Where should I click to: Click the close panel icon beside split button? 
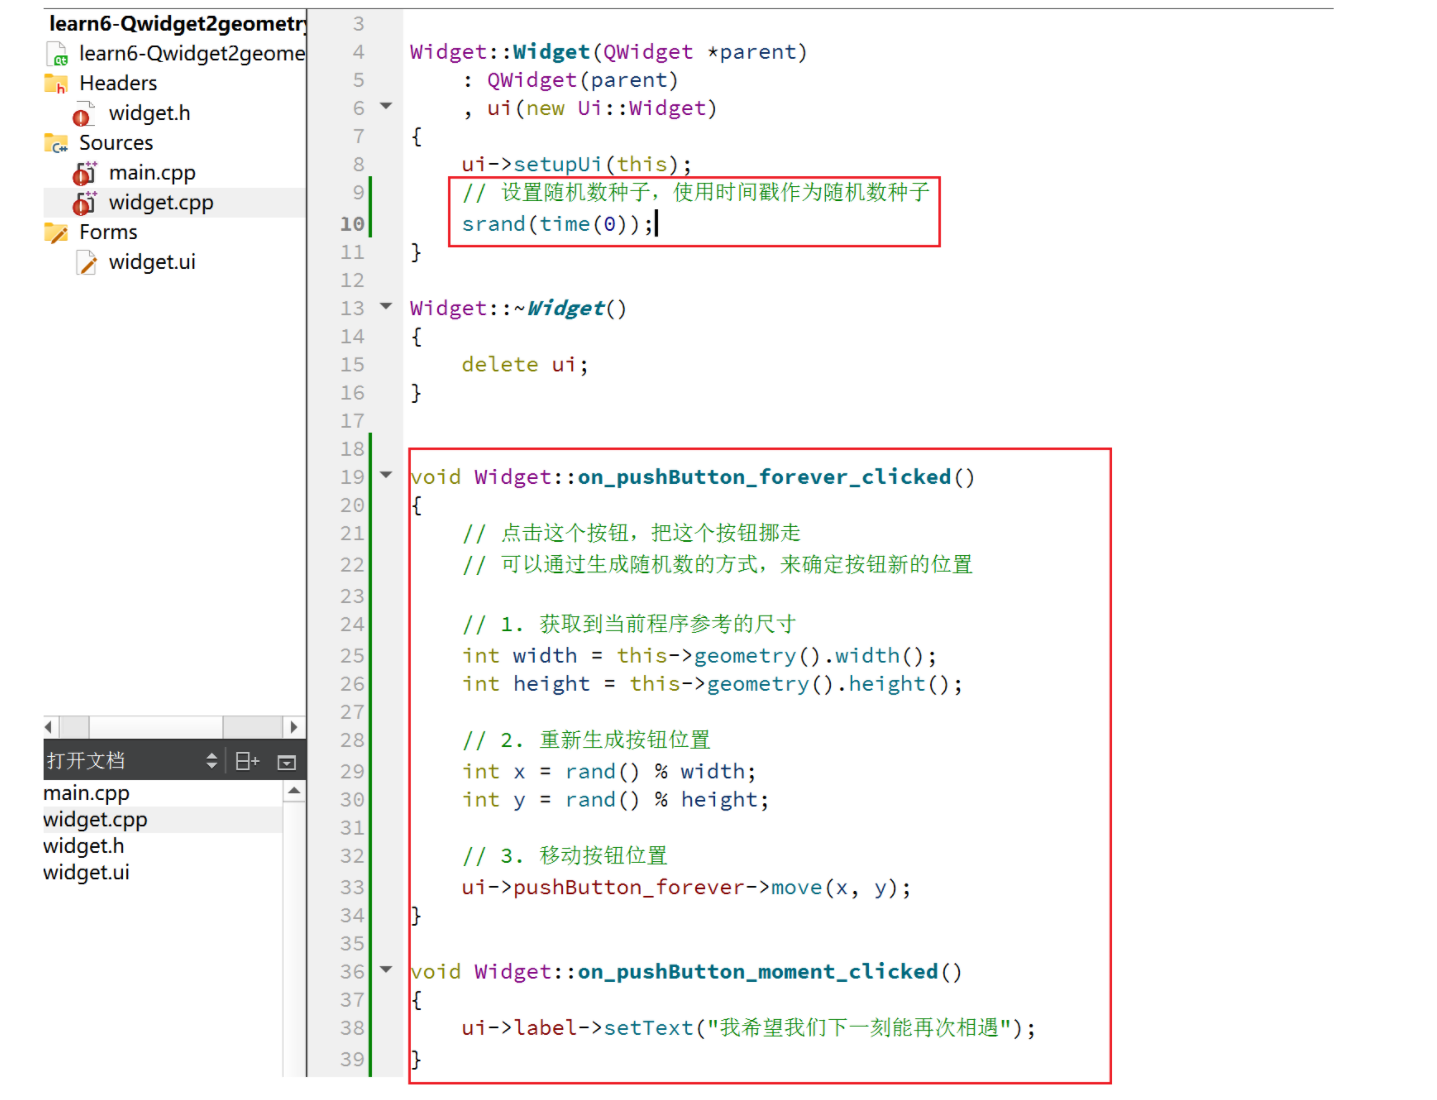[287, 762]
